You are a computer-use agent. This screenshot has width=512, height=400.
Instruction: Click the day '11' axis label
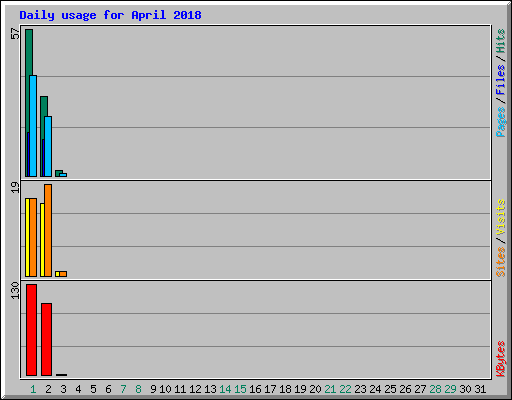tap(180, 389)
